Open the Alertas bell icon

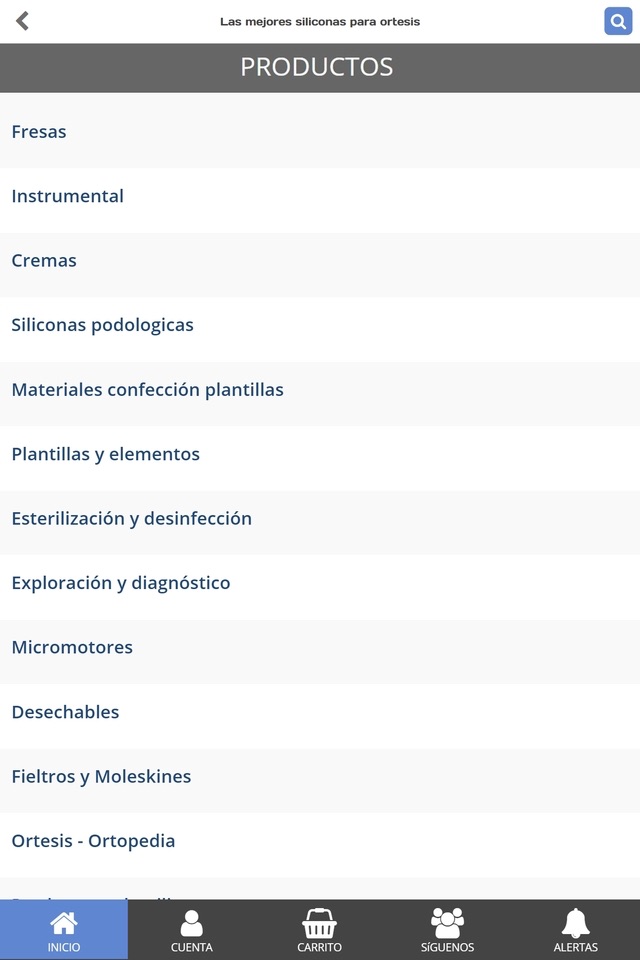point(575,923)
